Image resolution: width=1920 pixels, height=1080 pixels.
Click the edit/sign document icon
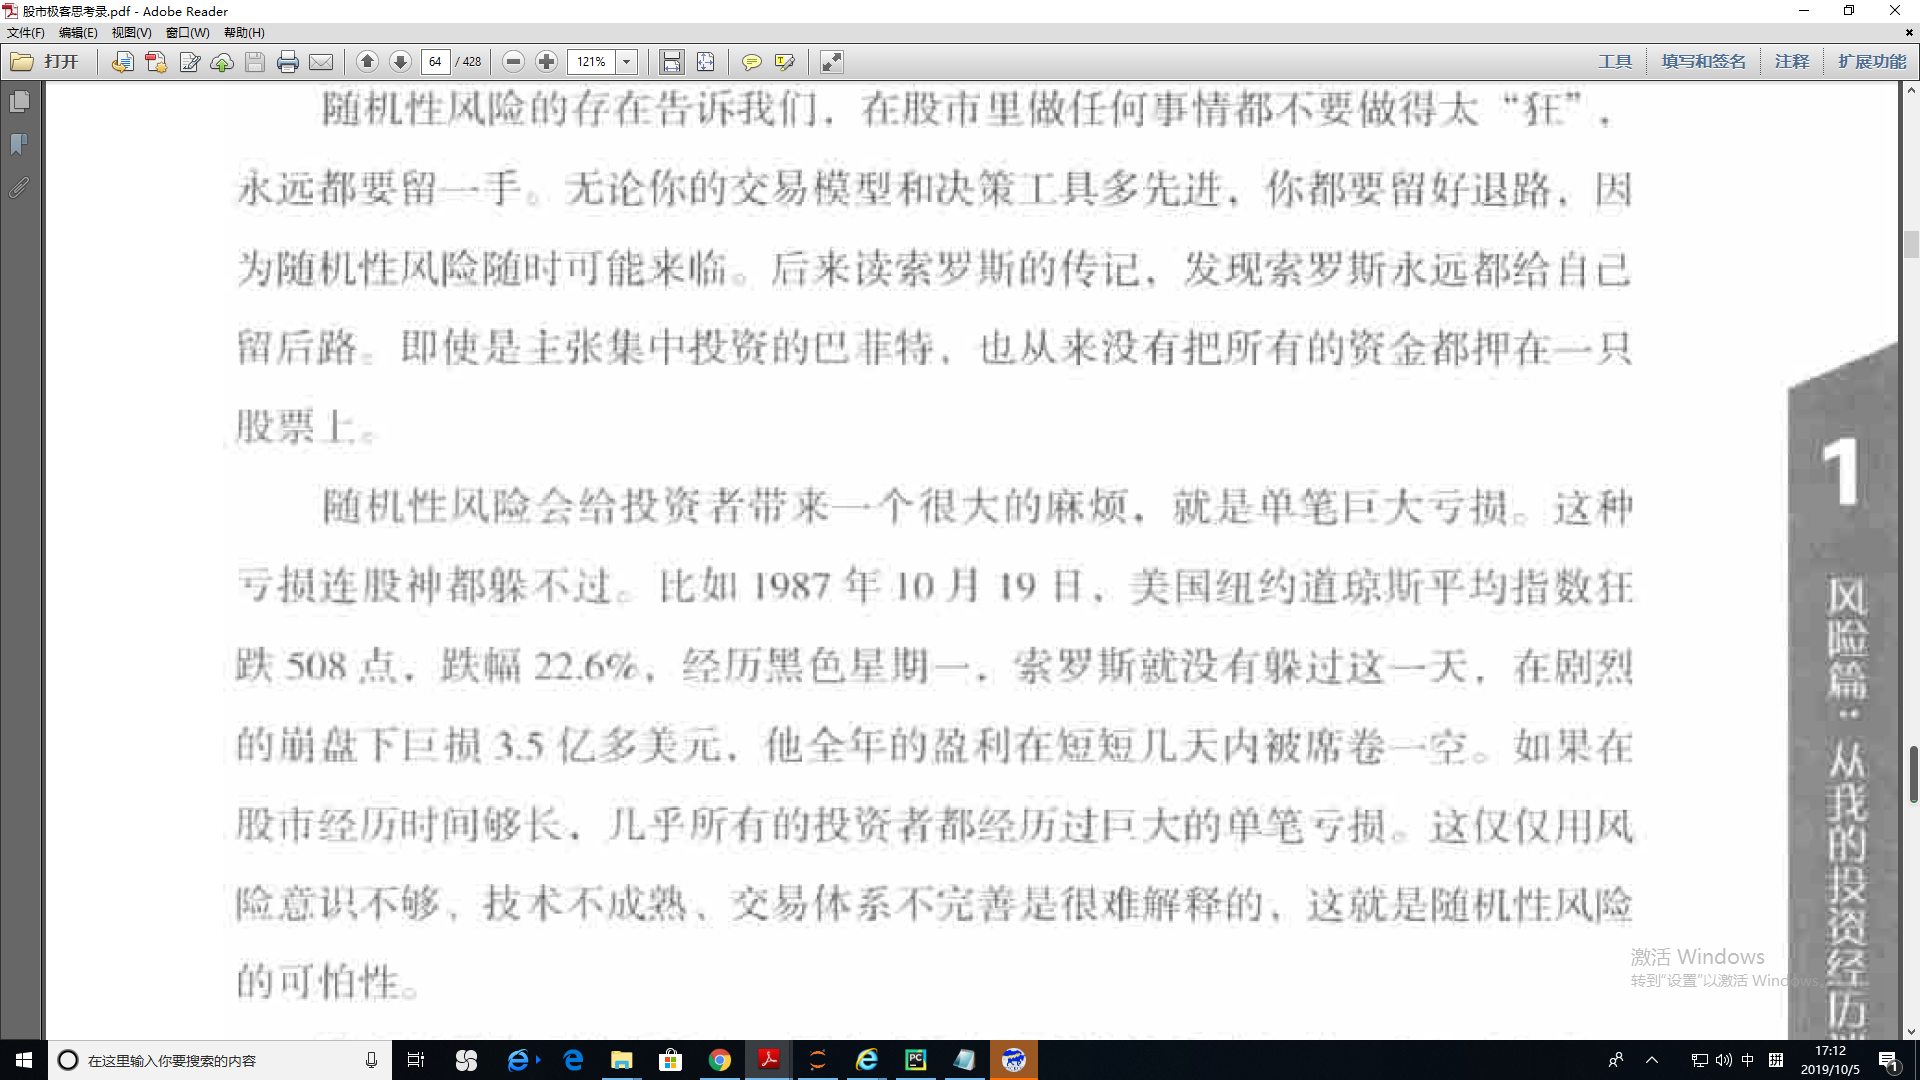[x=189, y=62]
